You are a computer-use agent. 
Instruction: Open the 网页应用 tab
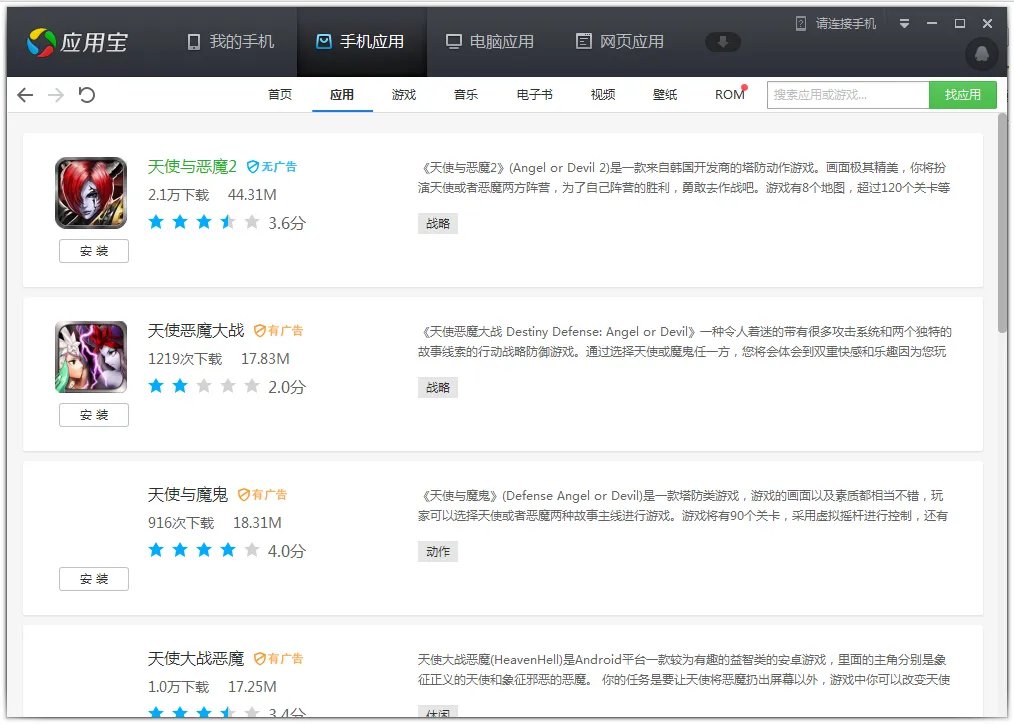[x=619, y=42]
